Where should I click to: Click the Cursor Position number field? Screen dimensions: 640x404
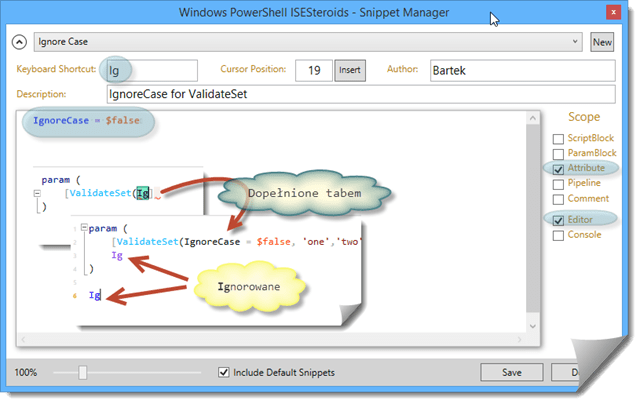[x=311, y=70]
